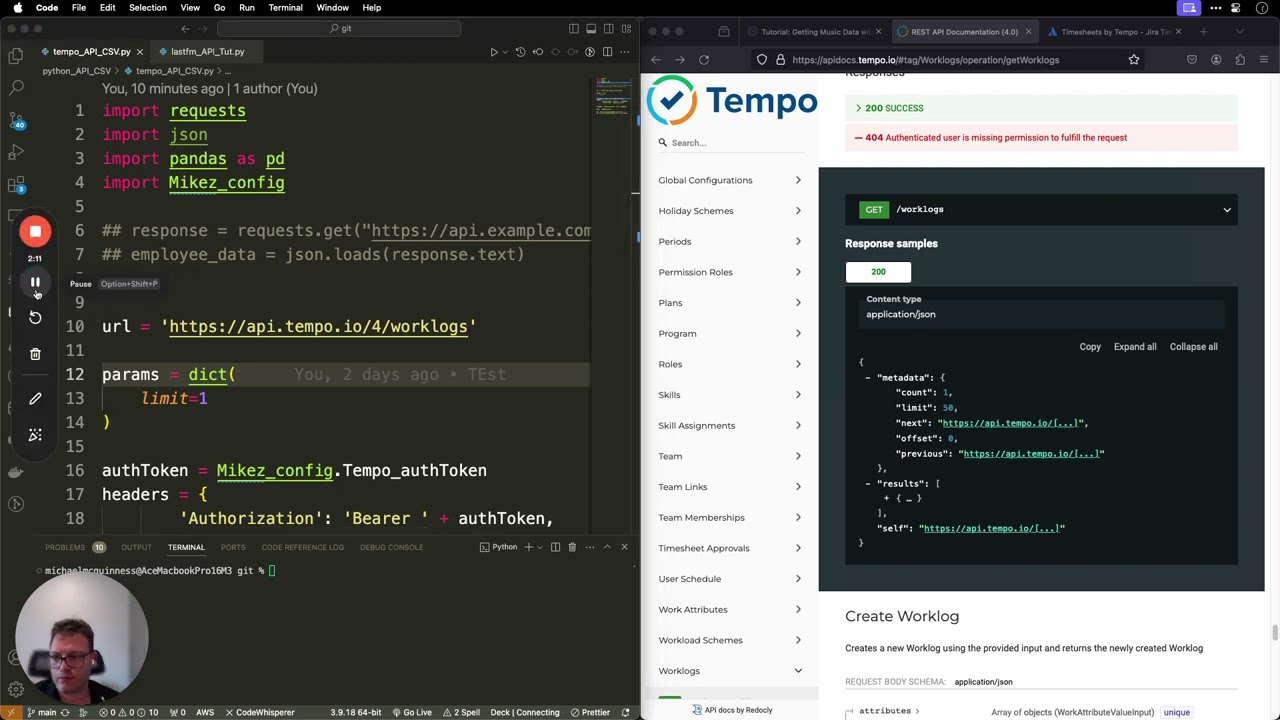Kill the terminal with trash icon
This screenshot has width=1280, height=720.
pos(572,547)
